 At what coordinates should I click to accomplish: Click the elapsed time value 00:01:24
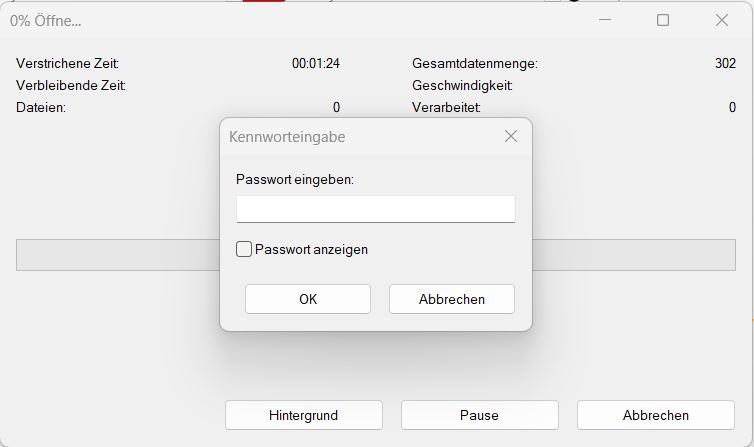(x=316, y=63)
